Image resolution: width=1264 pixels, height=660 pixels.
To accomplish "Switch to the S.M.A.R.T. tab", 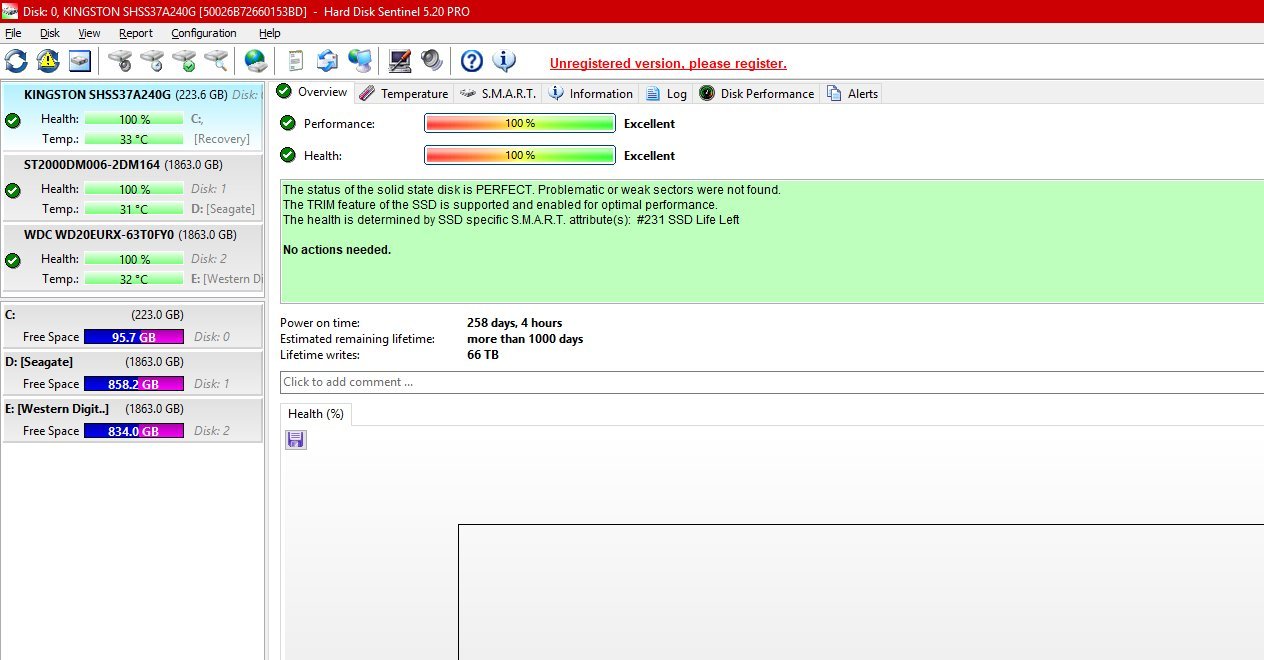I will click(498, 93).
